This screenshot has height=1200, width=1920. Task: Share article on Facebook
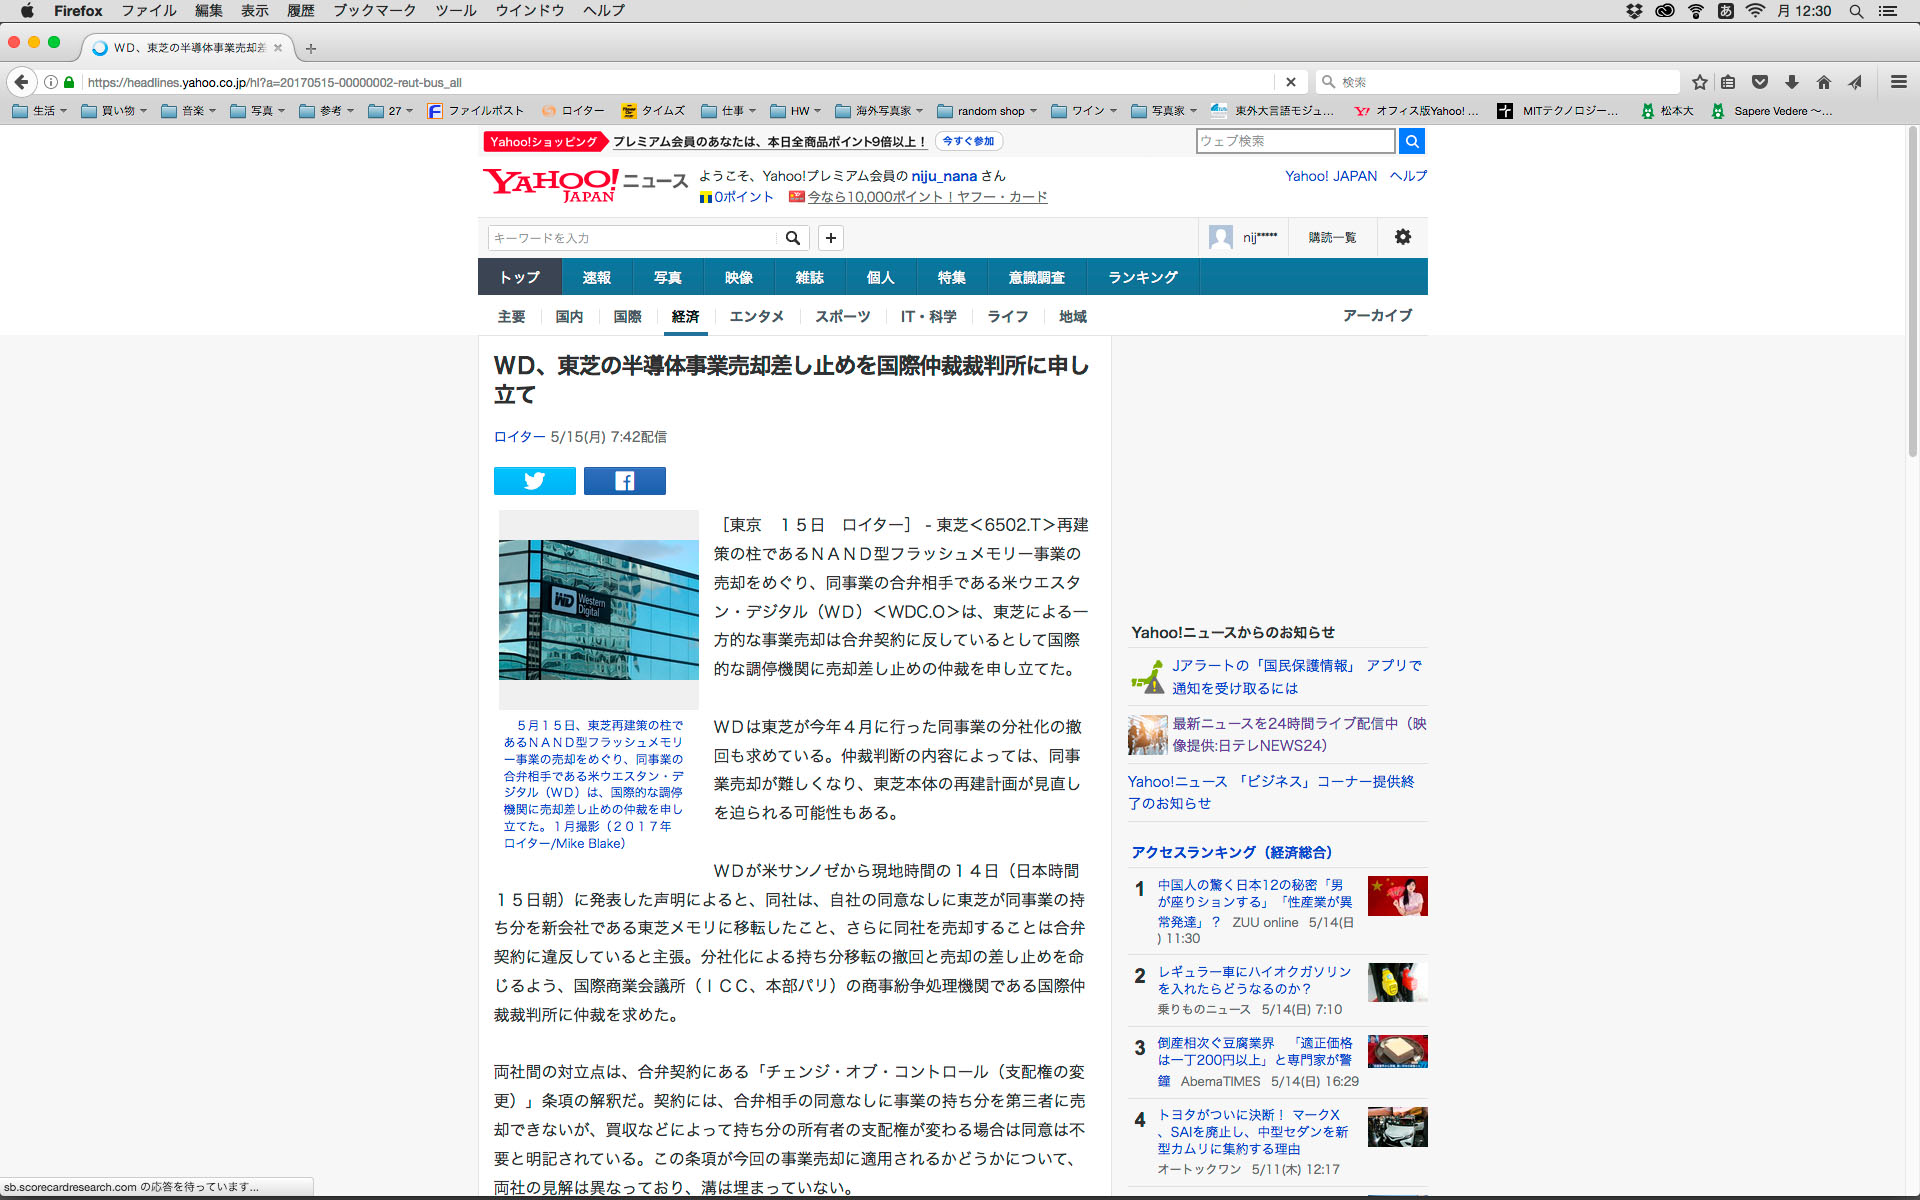click(624, 481)
